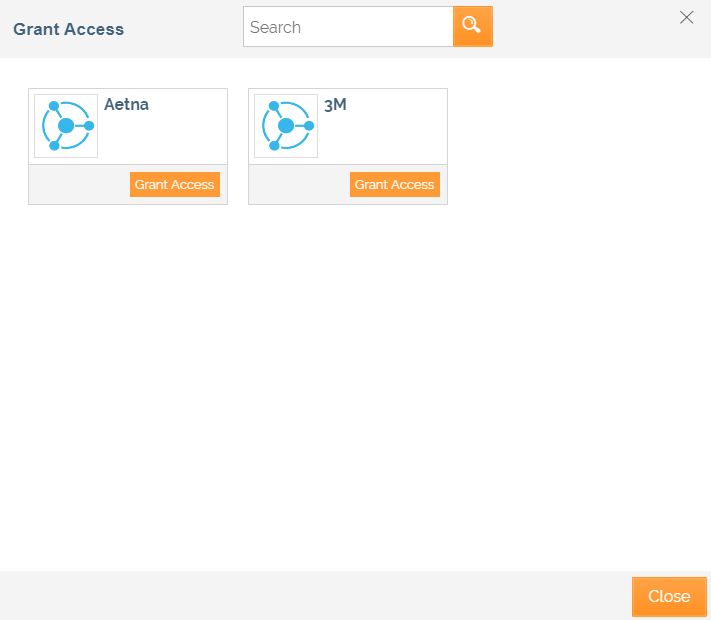The height and width of the screenshot is (620, 711).
Task: Grant access to Aetna
Action: (x=174, y=185)
